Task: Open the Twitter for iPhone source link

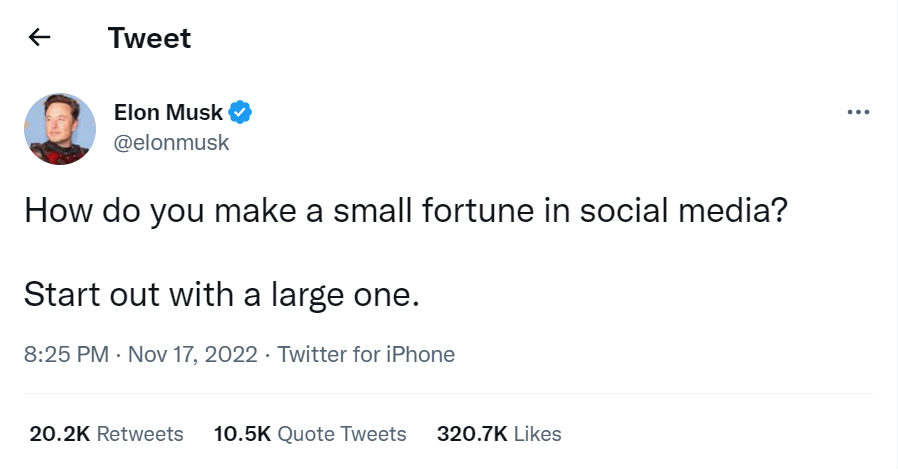Action: 366,354
